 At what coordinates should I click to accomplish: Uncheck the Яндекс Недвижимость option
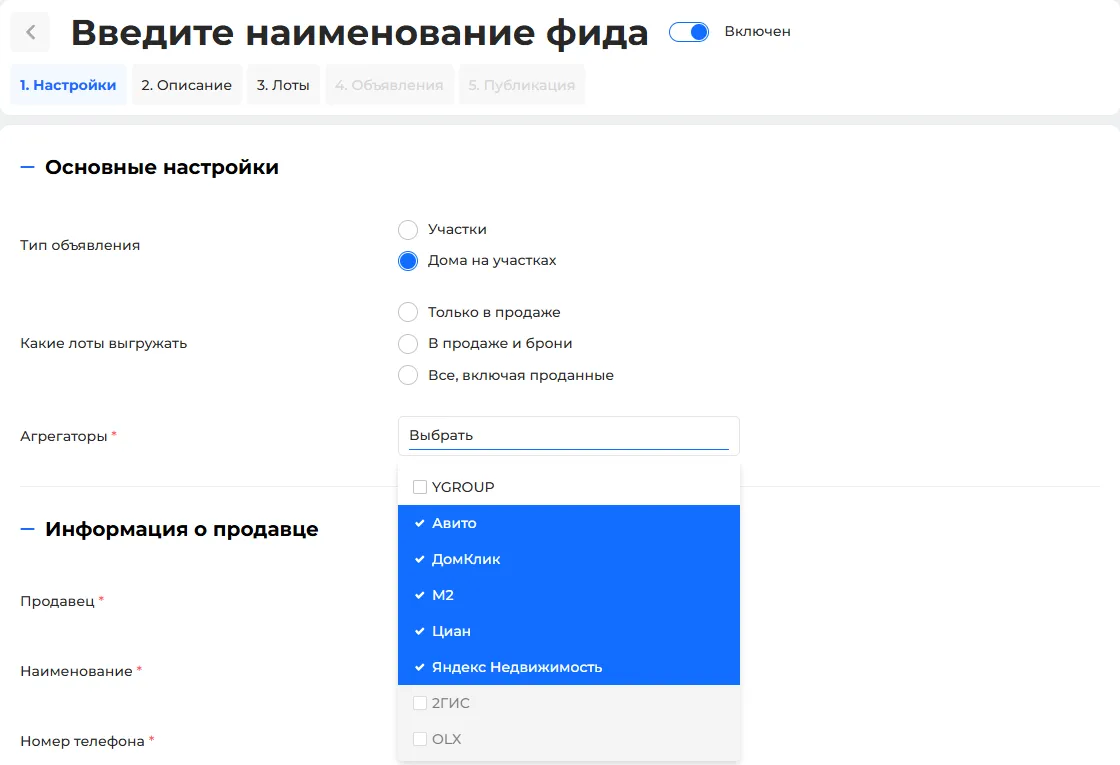pyautogui.click(x=569, y=667)
